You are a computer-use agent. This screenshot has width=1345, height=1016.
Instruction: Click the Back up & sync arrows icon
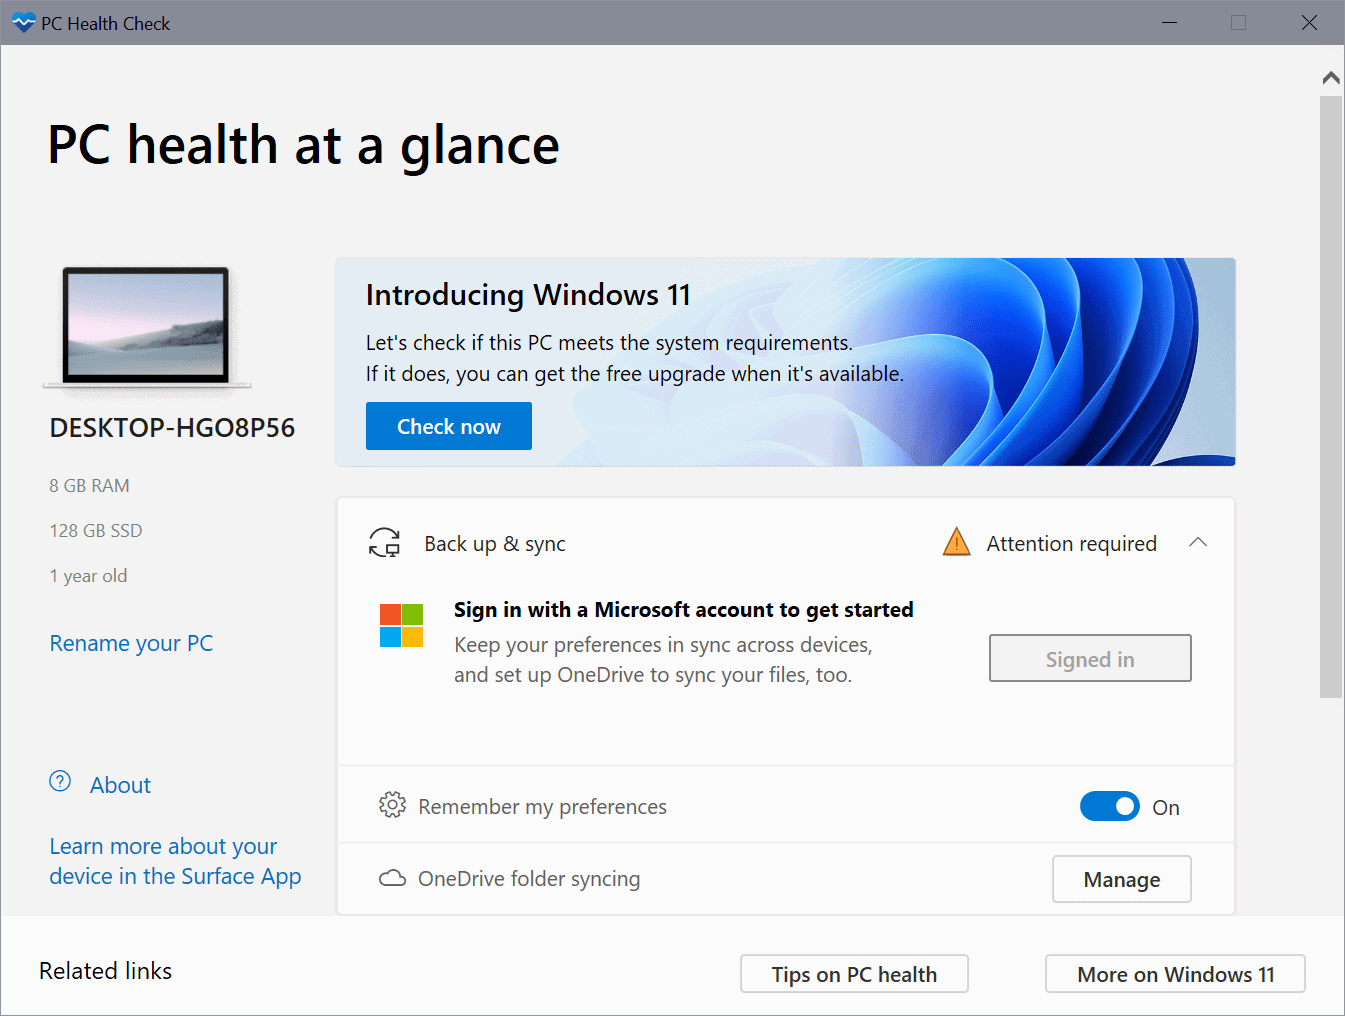click(x=385, y=542)
